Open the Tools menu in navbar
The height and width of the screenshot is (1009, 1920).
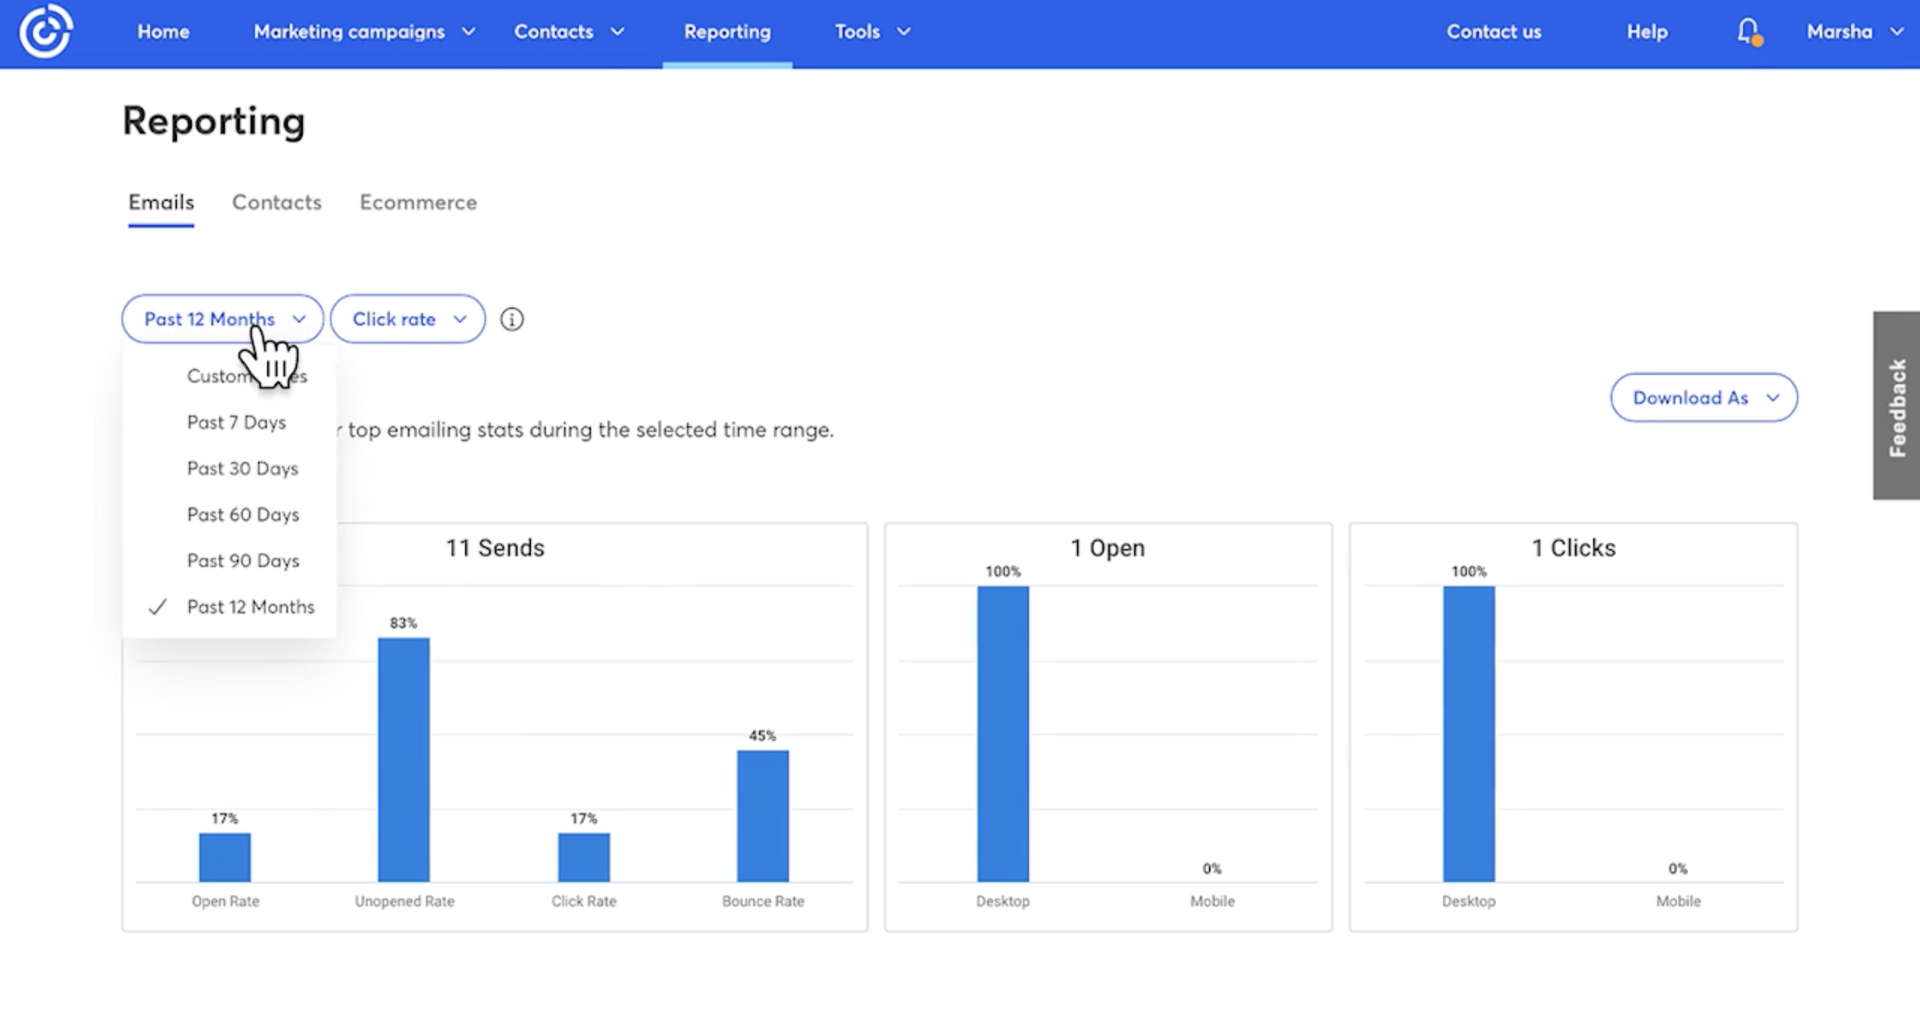(872, 32)
